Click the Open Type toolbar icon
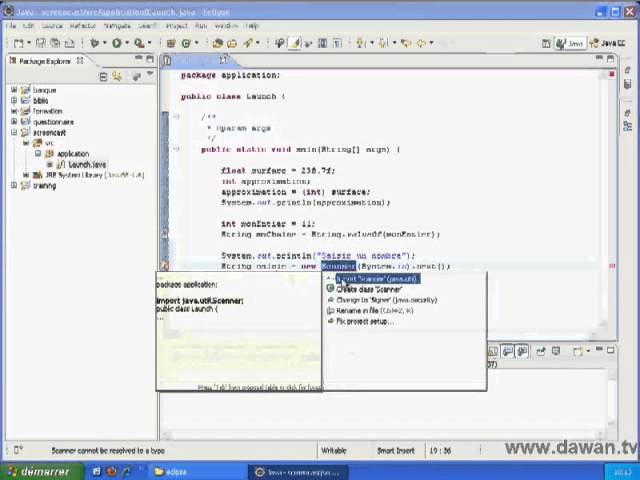Screen dimensions: 640x480 (x=218, y=43)
